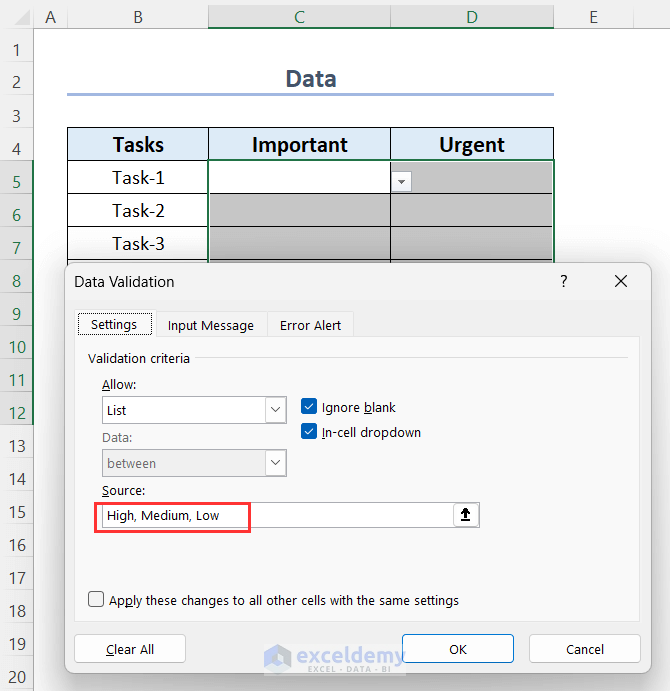Open the in-cell dropdown arrow in D5
Screen dimensions: 670x691
(x=402, y=181)
